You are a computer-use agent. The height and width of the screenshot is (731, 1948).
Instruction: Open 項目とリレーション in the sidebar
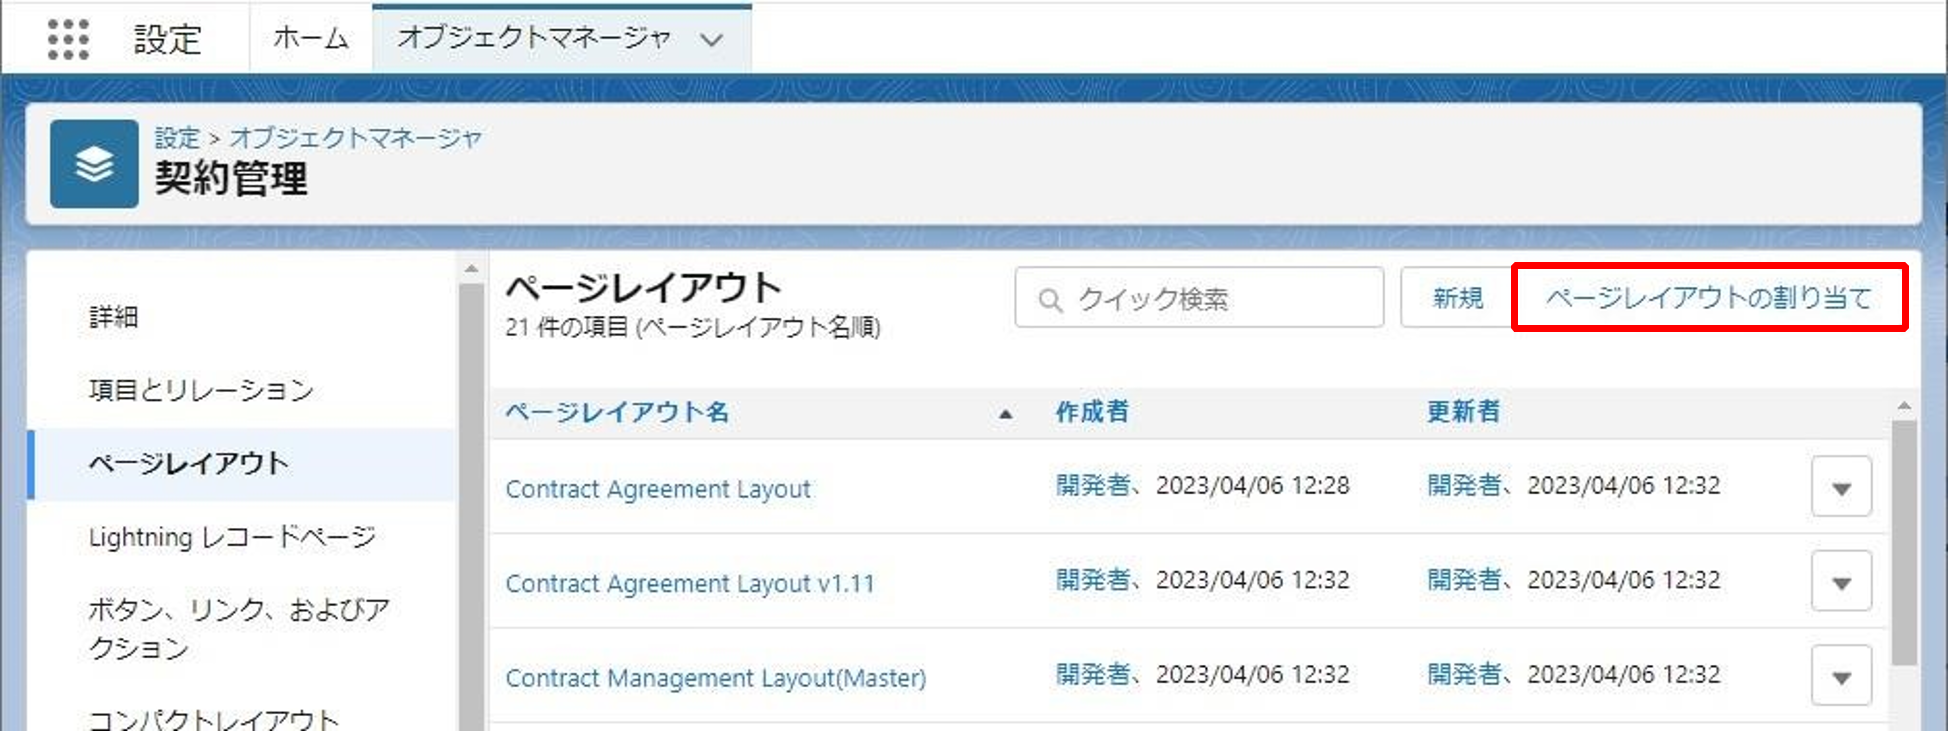tap(201, 390)
